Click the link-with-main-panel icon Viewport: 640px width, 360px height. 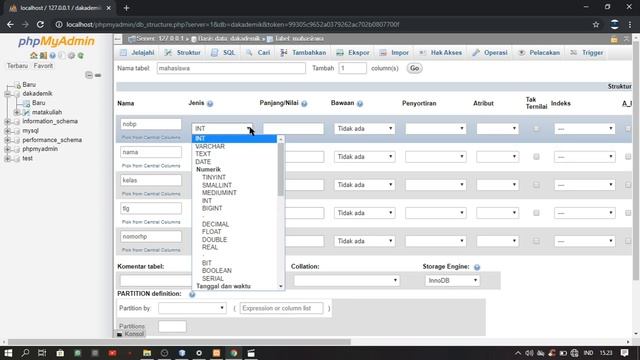click(x=98, y=75)
